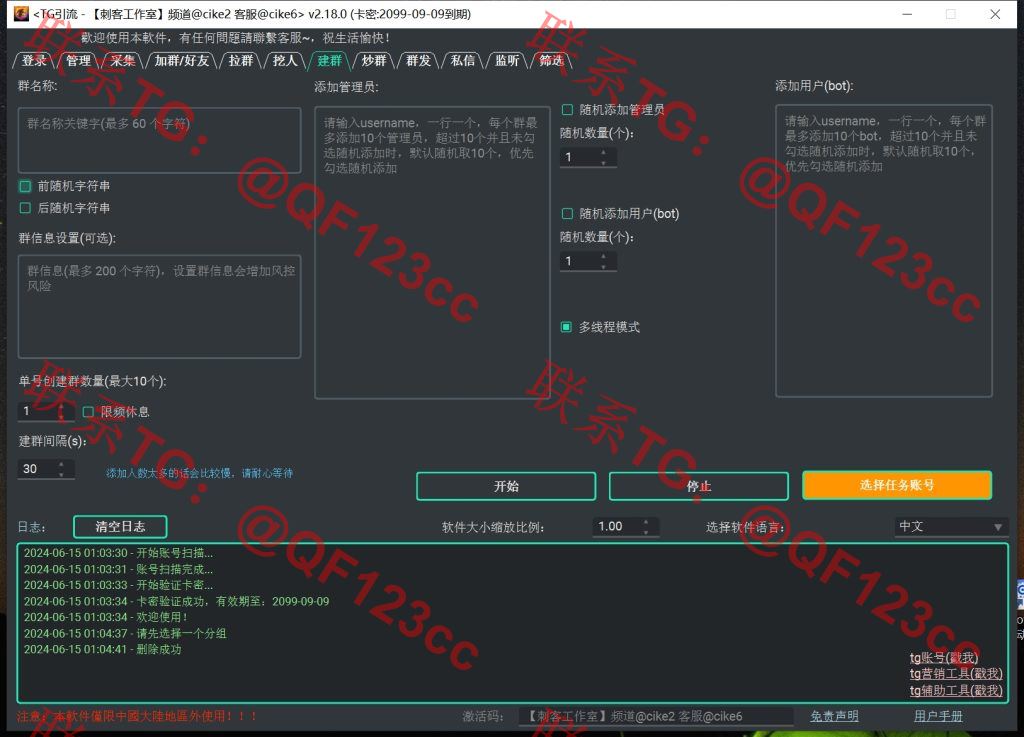Click log line 删除成功
The height and width of the screenshot is (737, 1024).
(103, 650)
